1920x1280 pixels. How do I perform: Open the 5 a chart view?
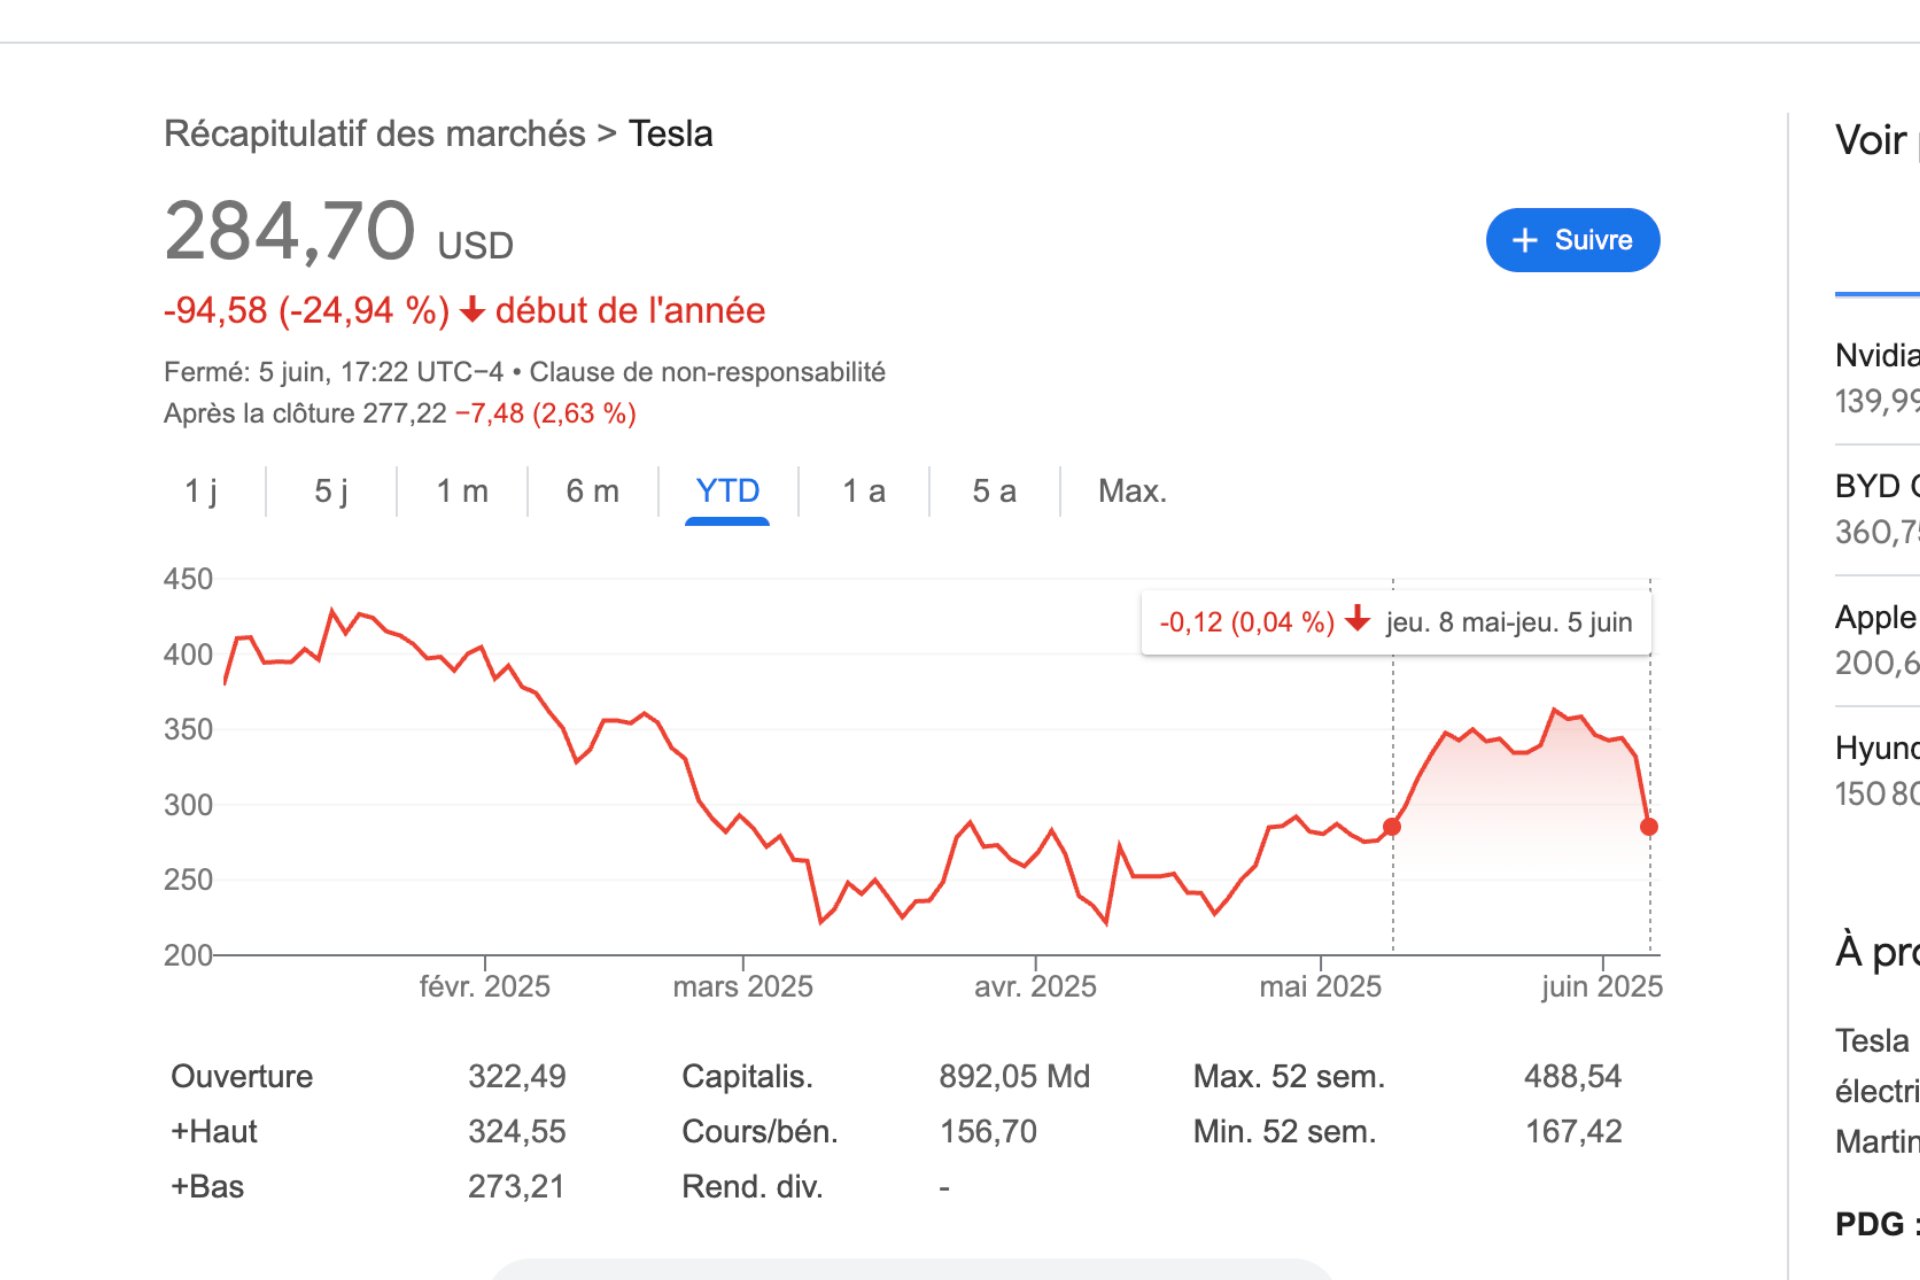[x=994, y=491]
